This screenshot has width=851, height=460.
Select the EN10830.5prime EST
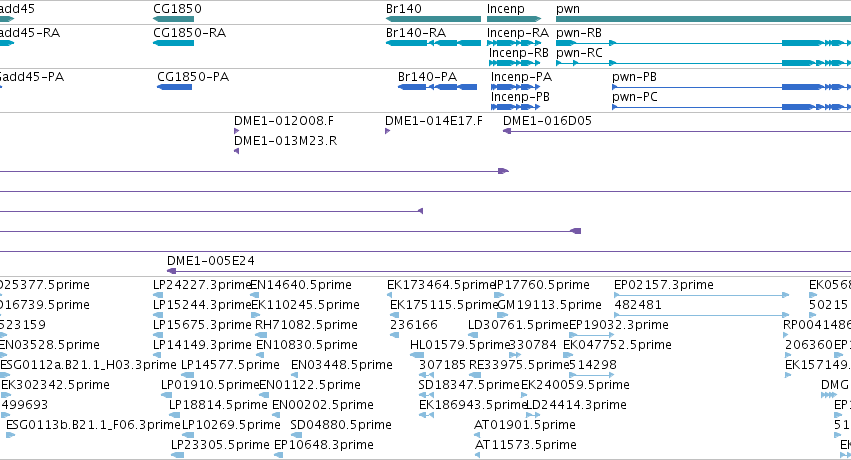tap(259, 355)
